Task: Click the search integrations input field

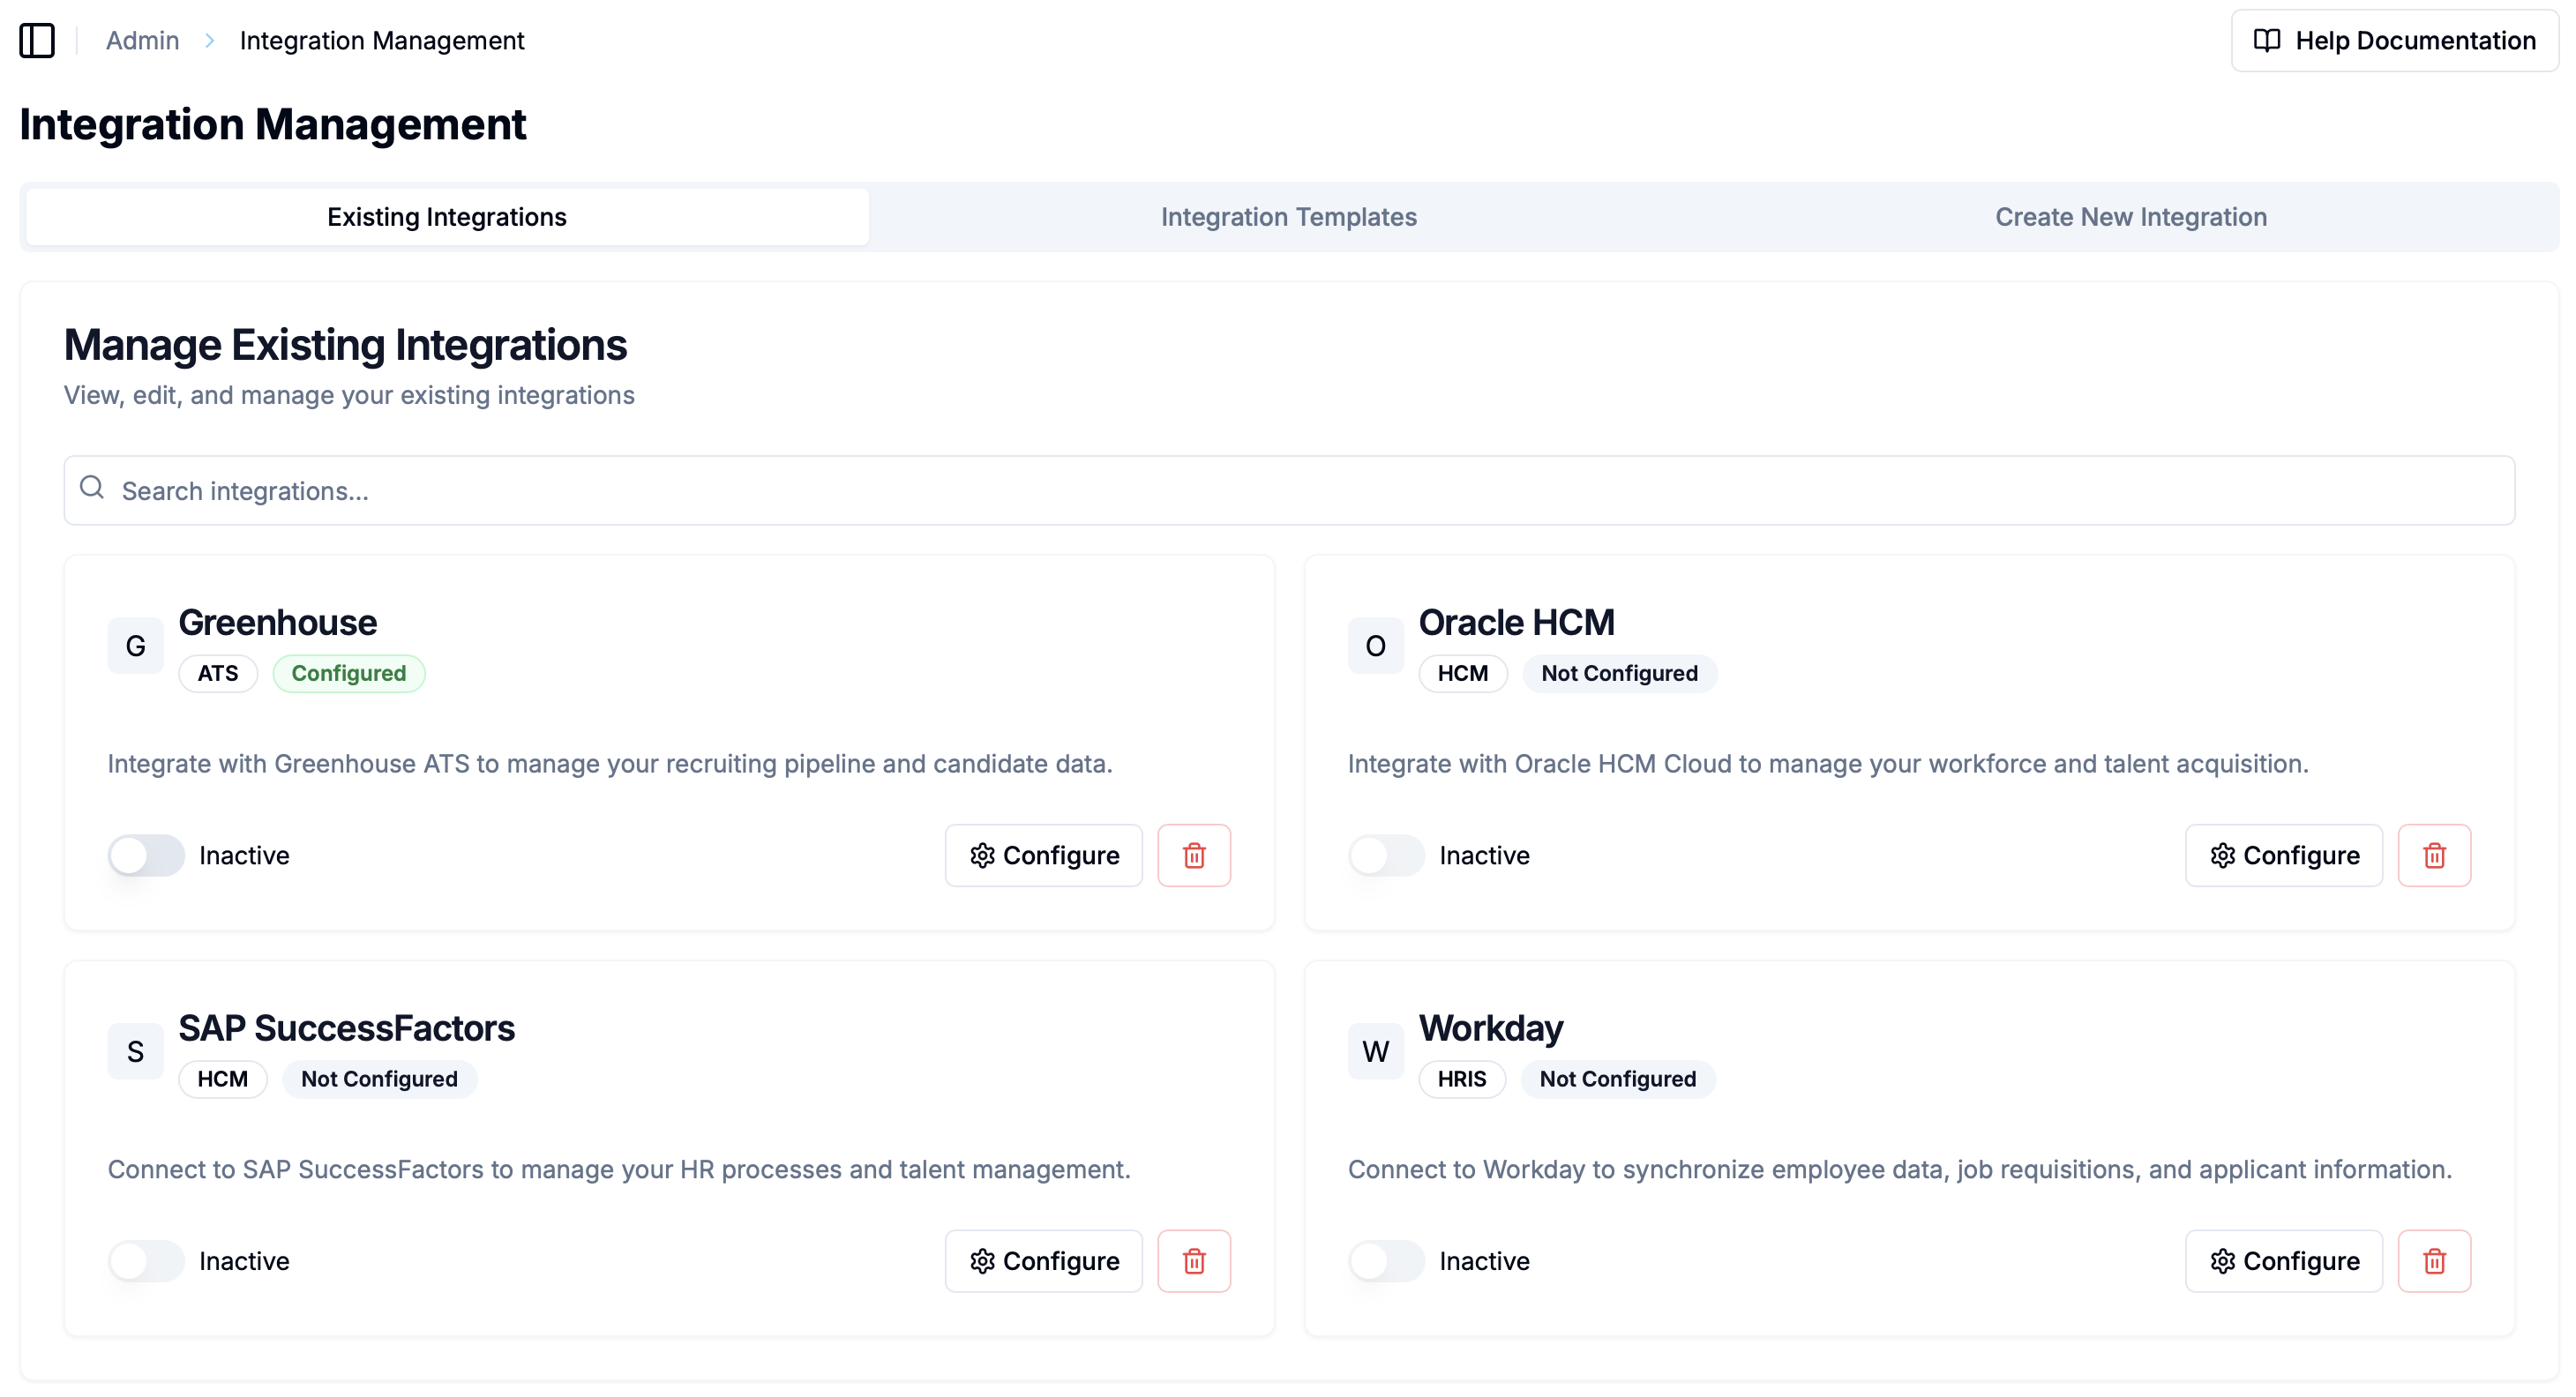Action: coord(1288,490)
